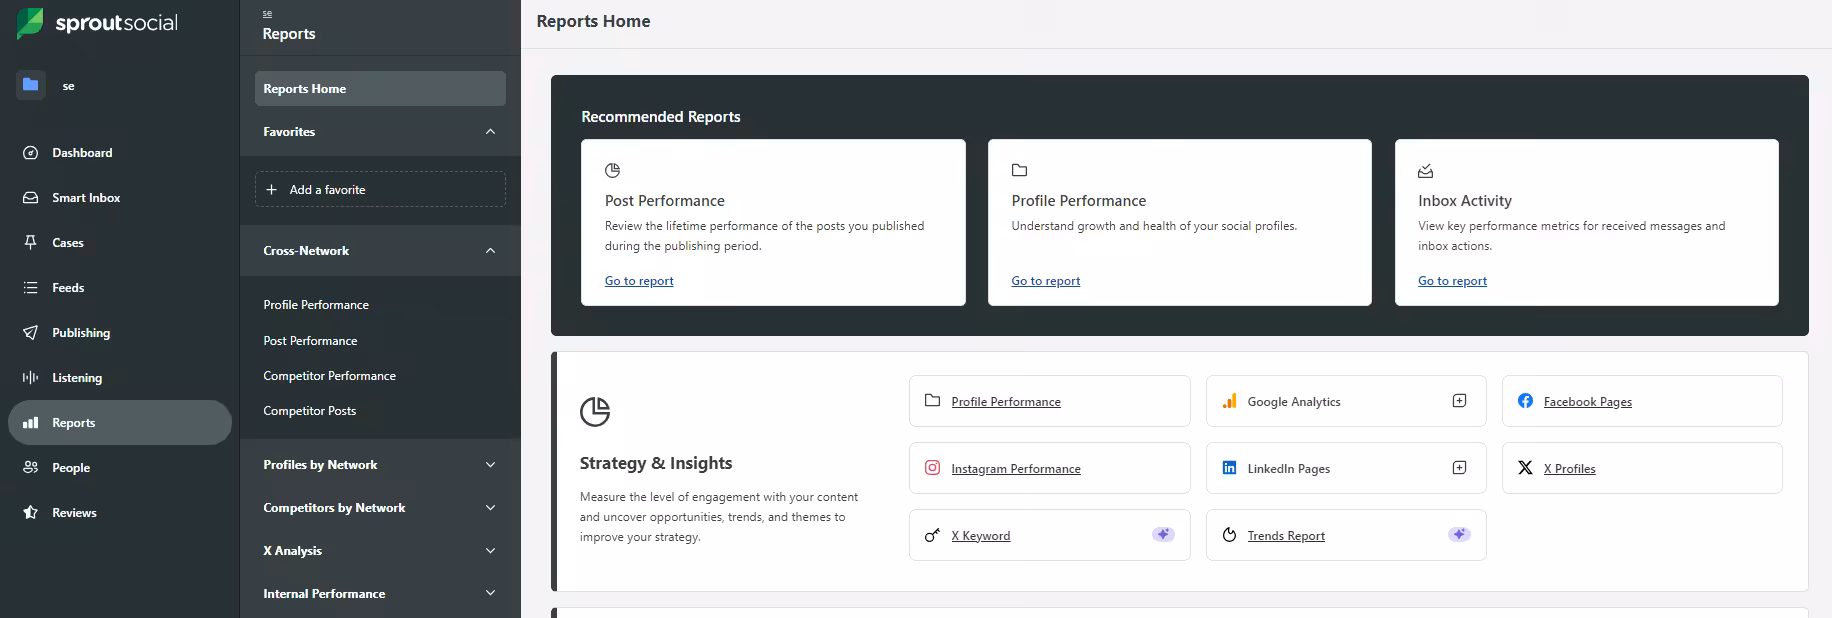The width and height of the screenshot is (1832, 618).
Task: Expand the X Analysis chevron
Action: pos(490,551)
